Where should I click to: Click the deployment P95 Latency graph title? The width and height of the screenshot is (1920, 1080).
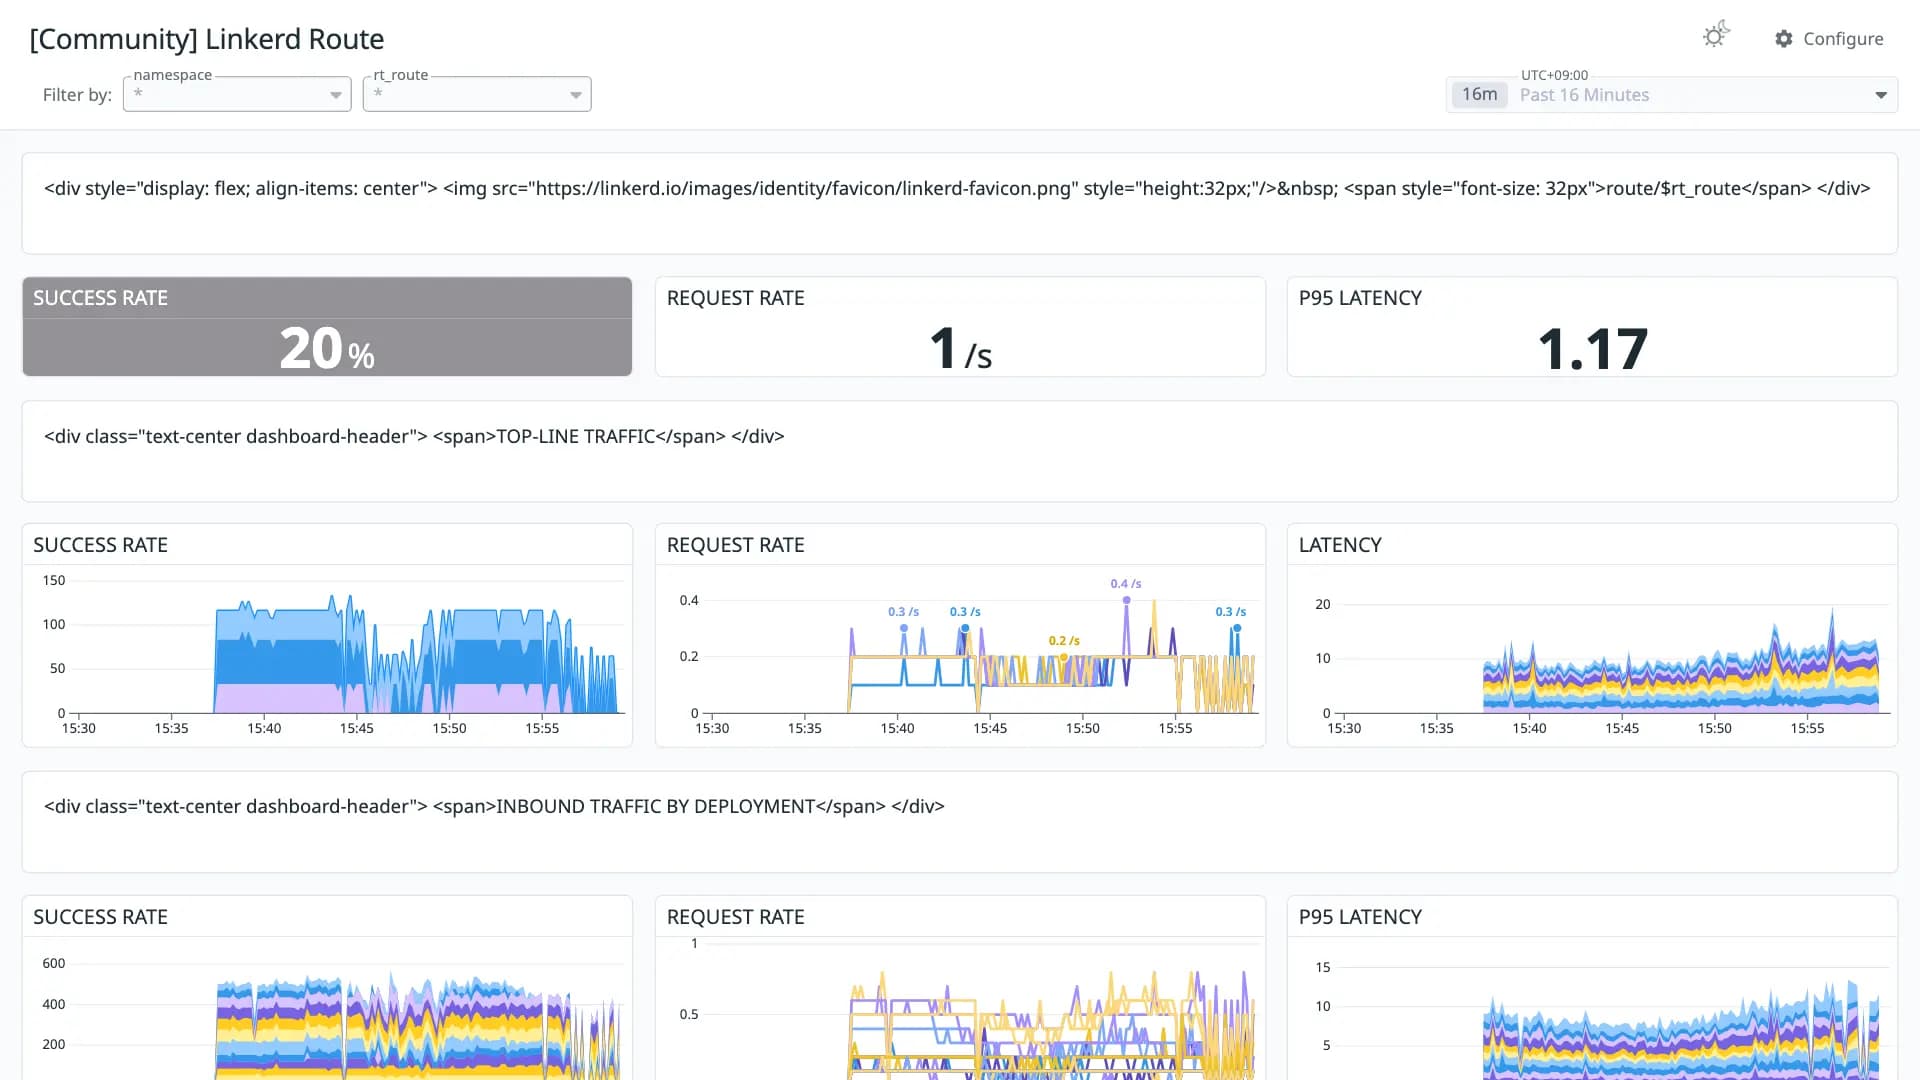tap(1360, 917)
